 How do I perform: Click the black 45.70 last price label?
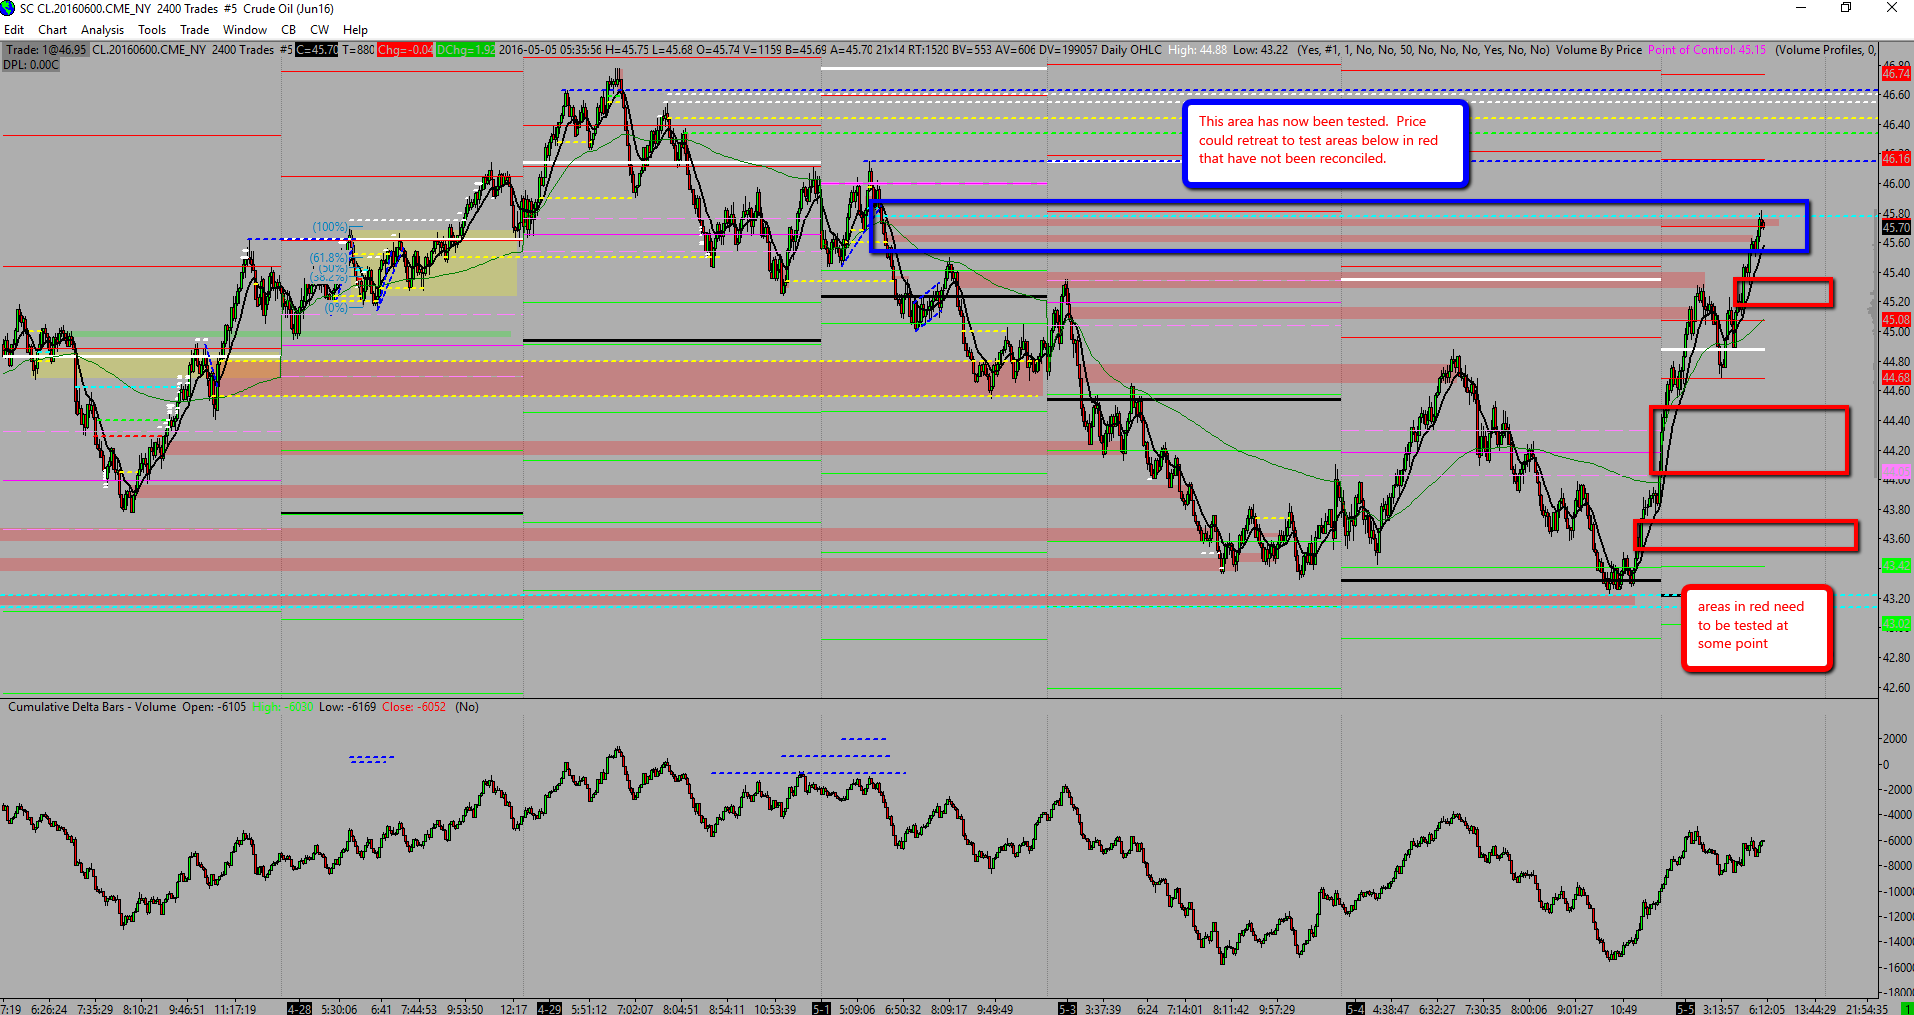(x=1896, y=228)
